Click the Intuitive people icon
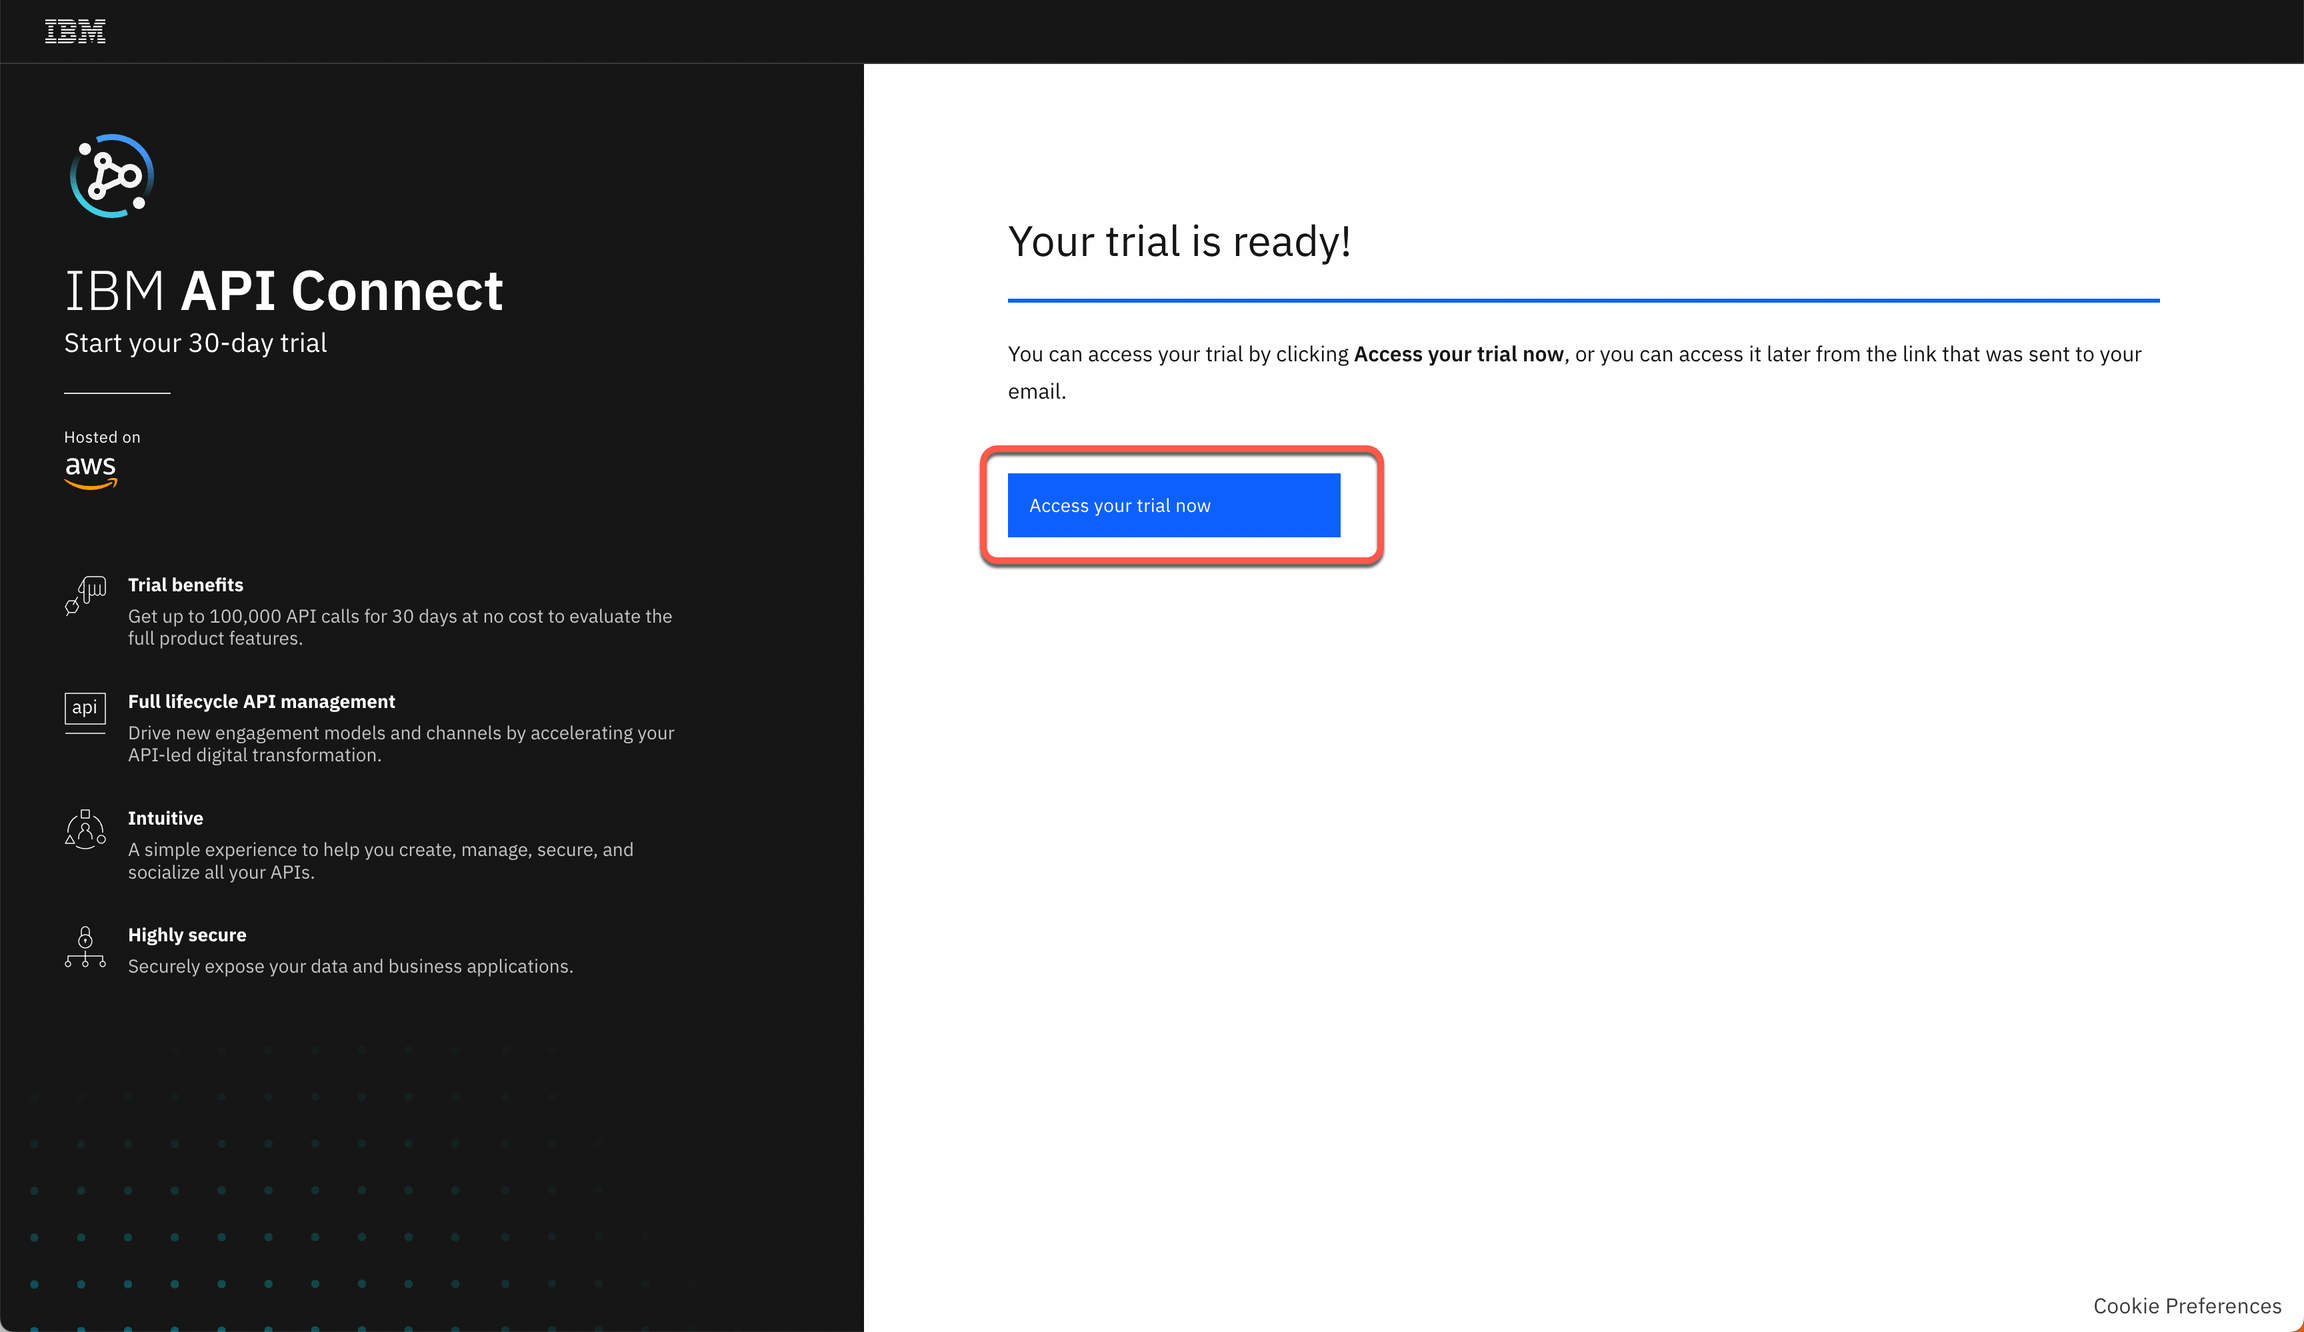Viewport: 2304px width, 1332px height. (85, 830)
